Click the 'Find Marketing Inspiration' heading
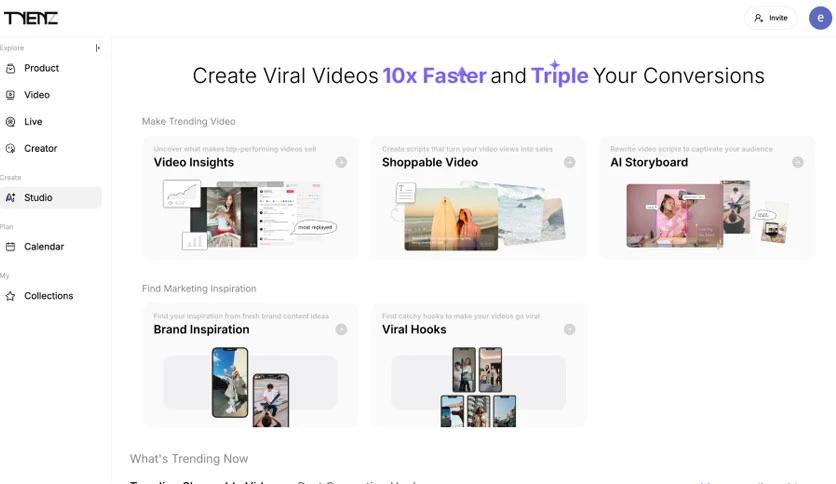 [x=199, y=288]
